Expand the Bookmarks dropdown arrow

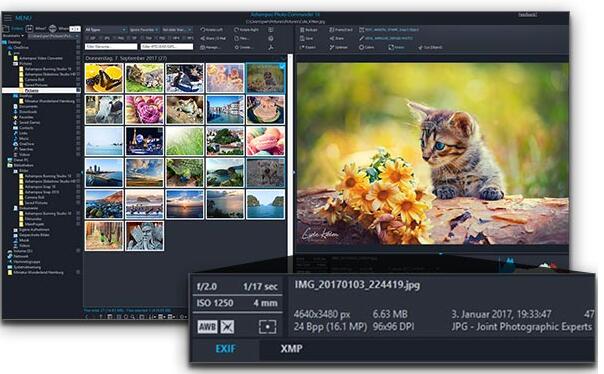coord(23,36)
